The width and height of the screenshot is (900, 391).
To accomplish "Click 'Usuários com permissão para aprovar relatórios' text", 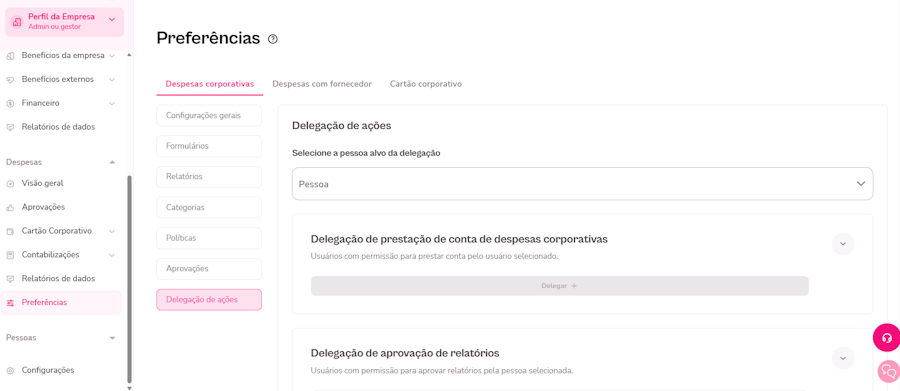I will (x=442, y=371).
